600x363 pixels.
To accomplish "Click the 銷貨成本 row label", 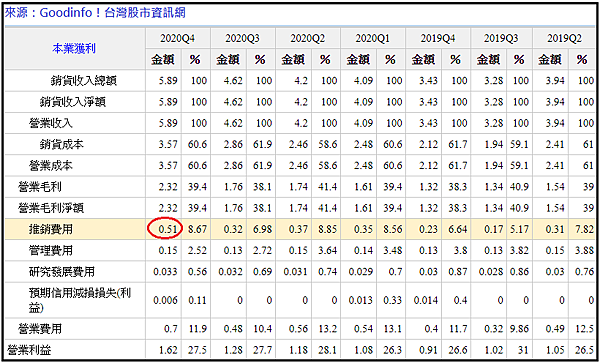I will click(62, 144).
